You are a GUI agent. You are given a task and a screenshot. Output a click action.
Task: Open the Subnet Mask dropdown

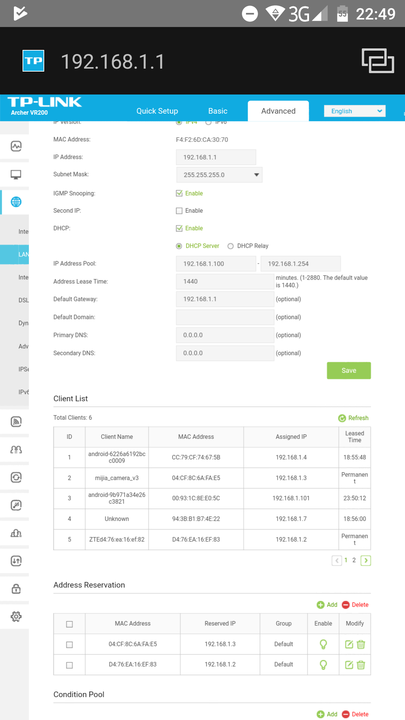[x=219, y=175]
